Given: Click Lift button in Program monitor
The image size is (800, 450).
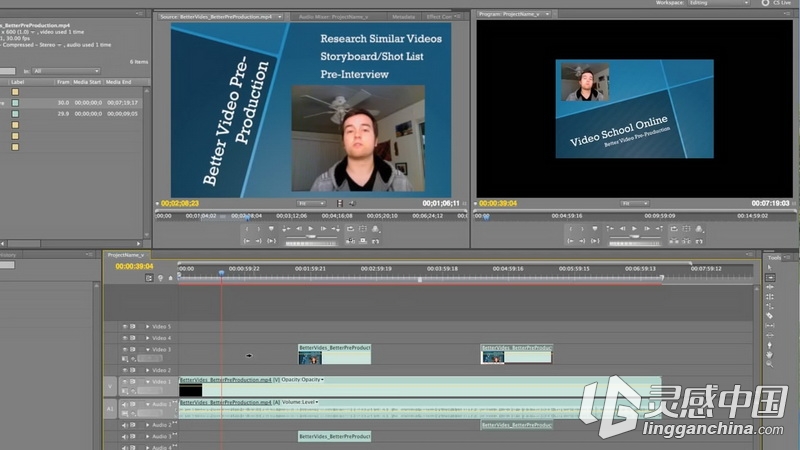Looking at the screenshot, I should click(x=673, y=241).
